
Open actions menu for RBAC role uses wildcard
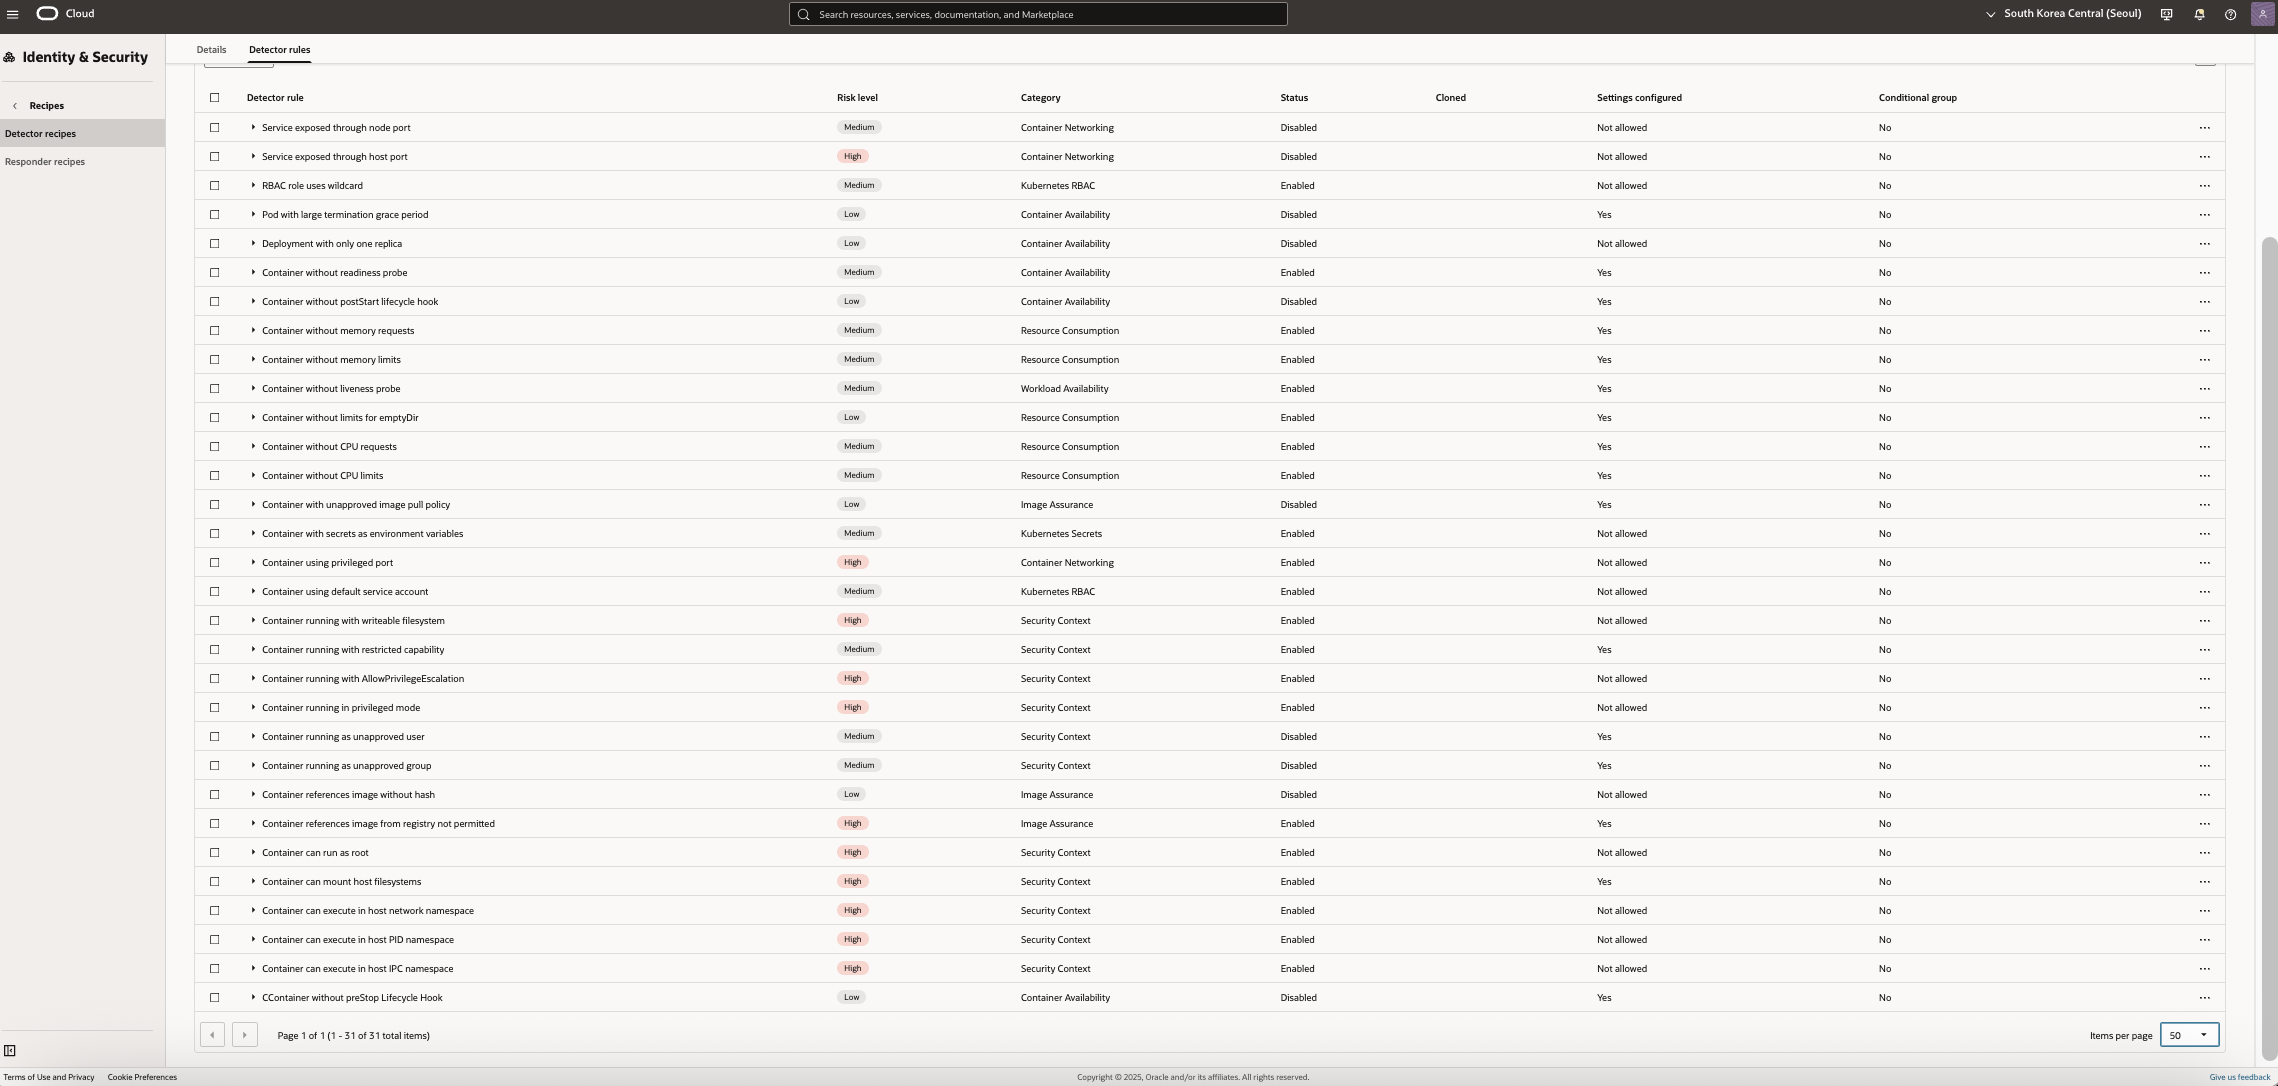tap(2204, 186)
